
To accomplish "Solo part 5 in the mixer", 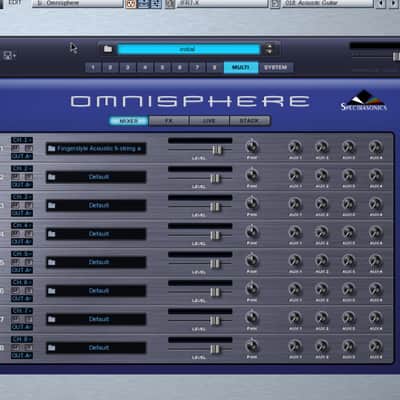I will (x=29, y=262).
